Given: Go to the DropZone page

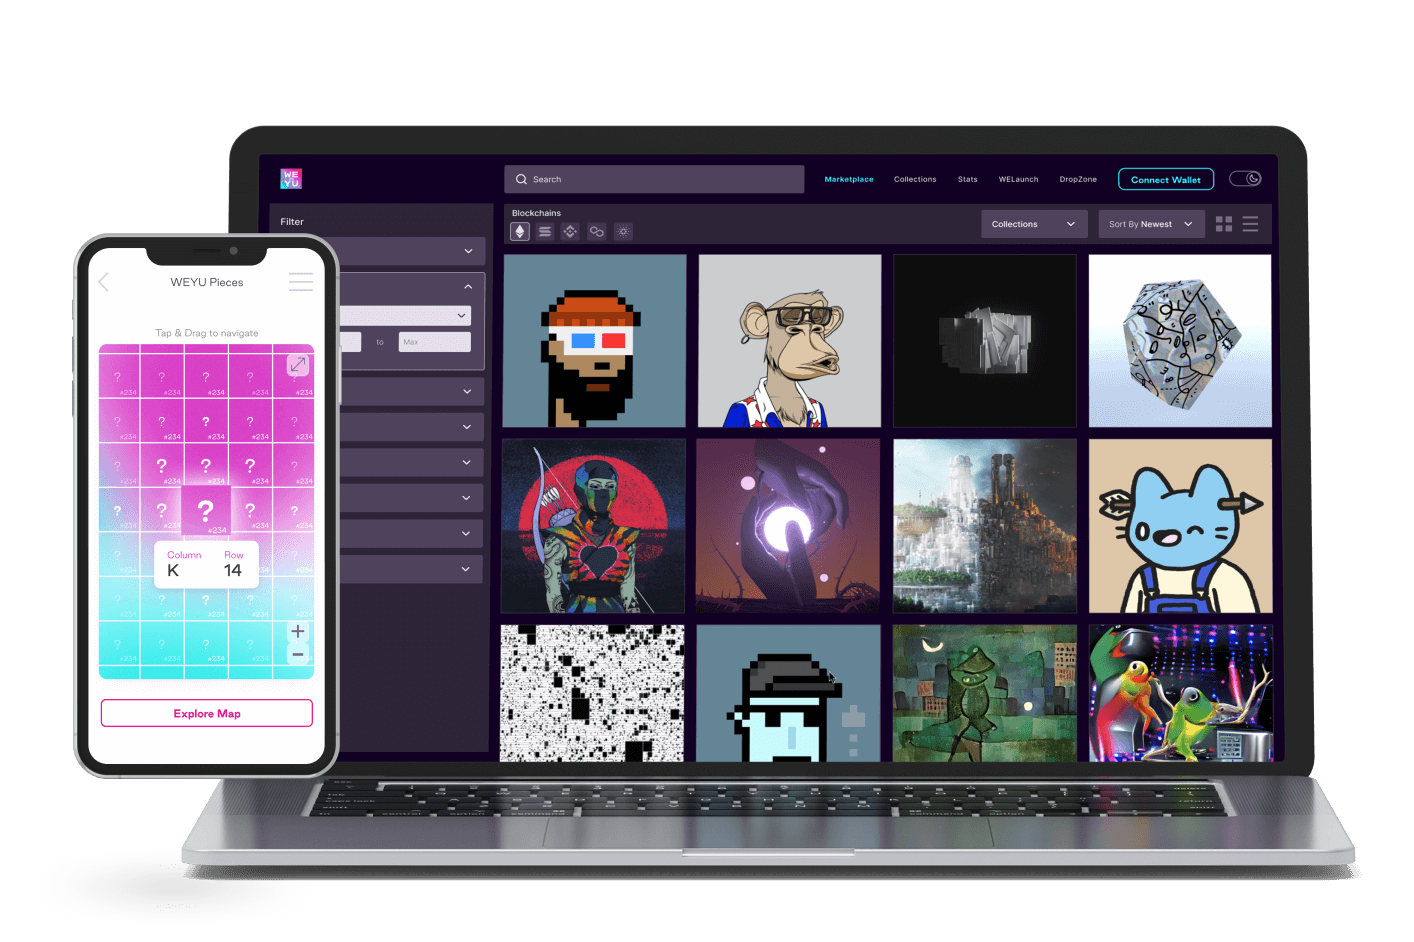Looking at the screenshot, I should [x=1078, y=180].
